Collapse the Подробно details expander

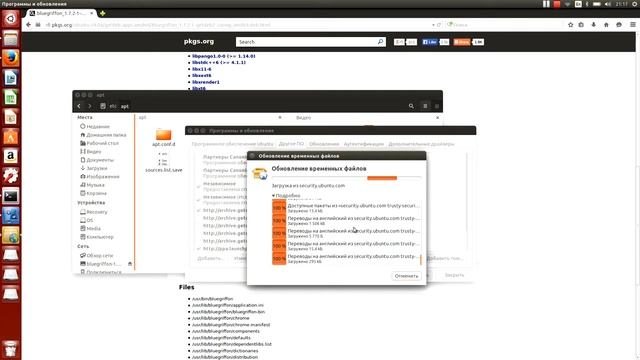coord(286,196)
